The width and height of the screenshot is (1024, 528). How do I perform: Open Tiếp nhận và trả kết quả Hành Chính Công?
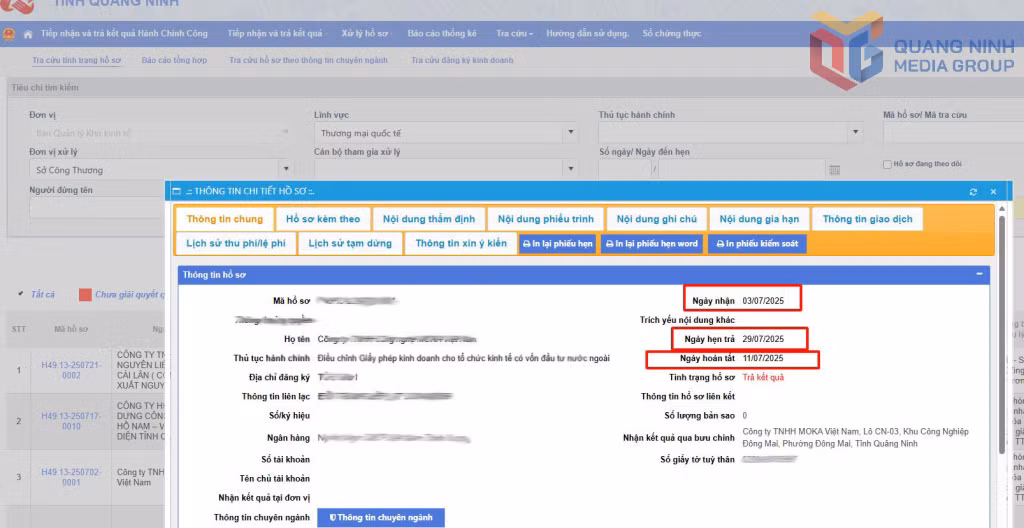coord(124,33)
